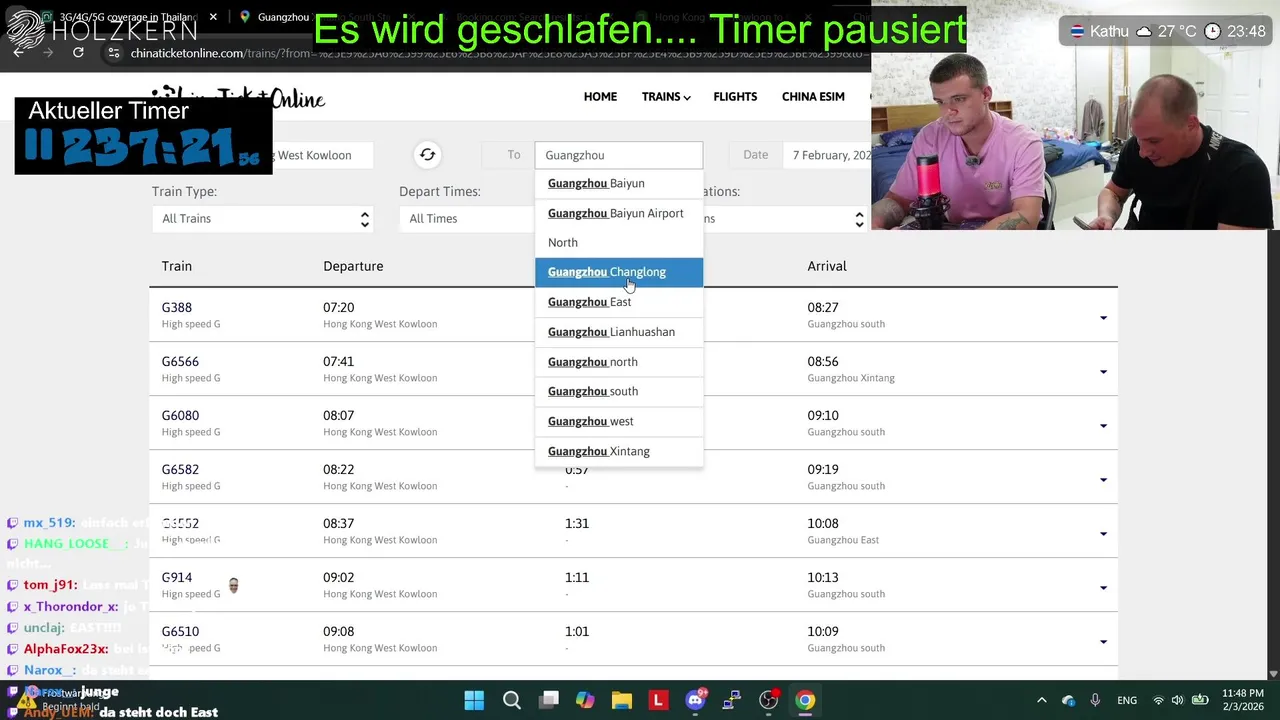Click the Departure column header
Image resolution: width=1280 pixels, height=720 pixels.
click(x=353, y=266)
